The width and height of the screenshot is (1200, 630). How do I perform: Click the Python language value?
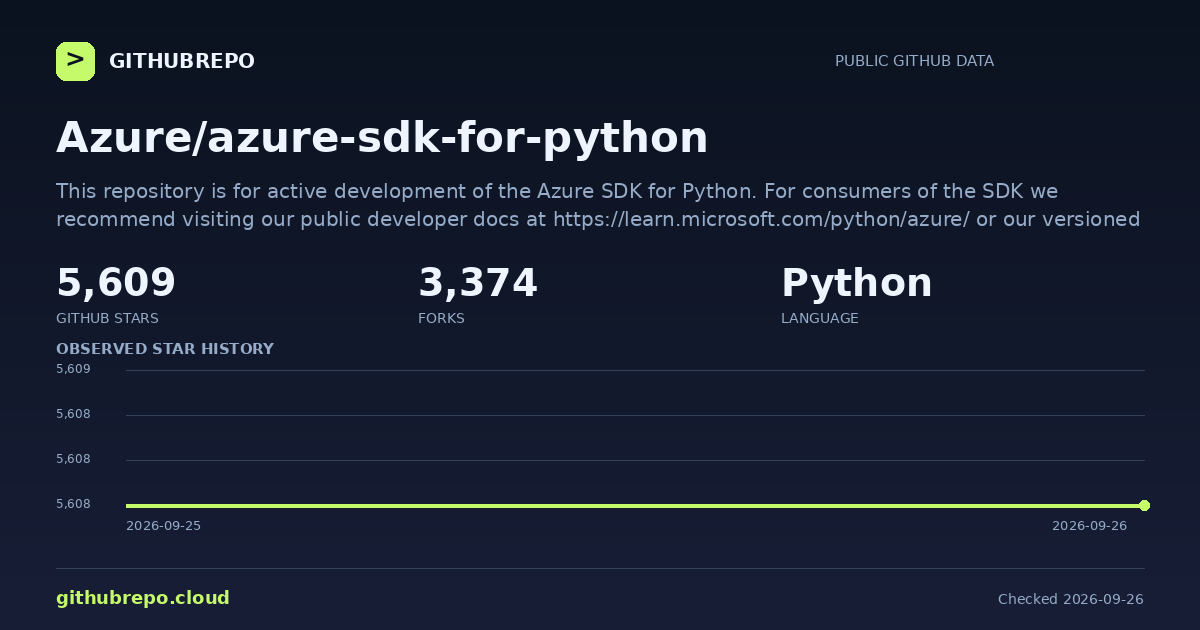click(x=857, y=284)
